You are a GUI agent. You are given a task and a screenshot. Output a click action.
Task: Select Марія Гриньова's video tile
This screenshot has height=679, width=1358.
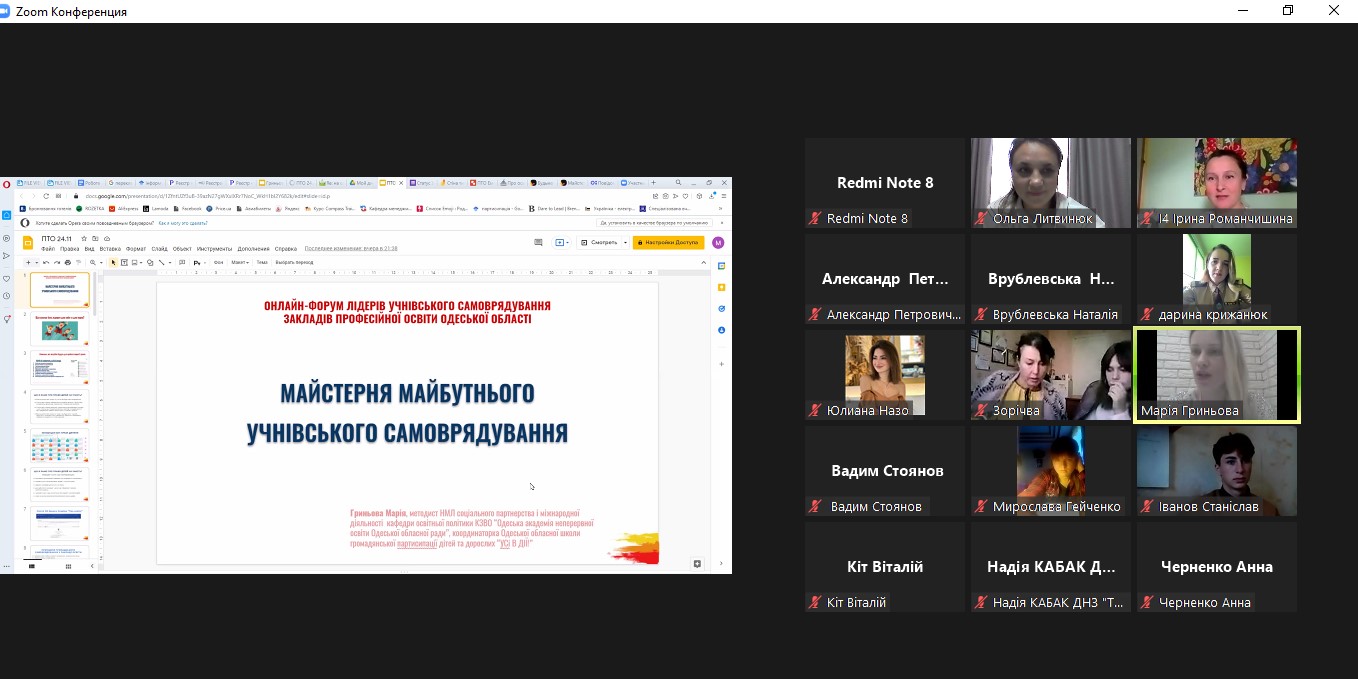click(1216, 375)
